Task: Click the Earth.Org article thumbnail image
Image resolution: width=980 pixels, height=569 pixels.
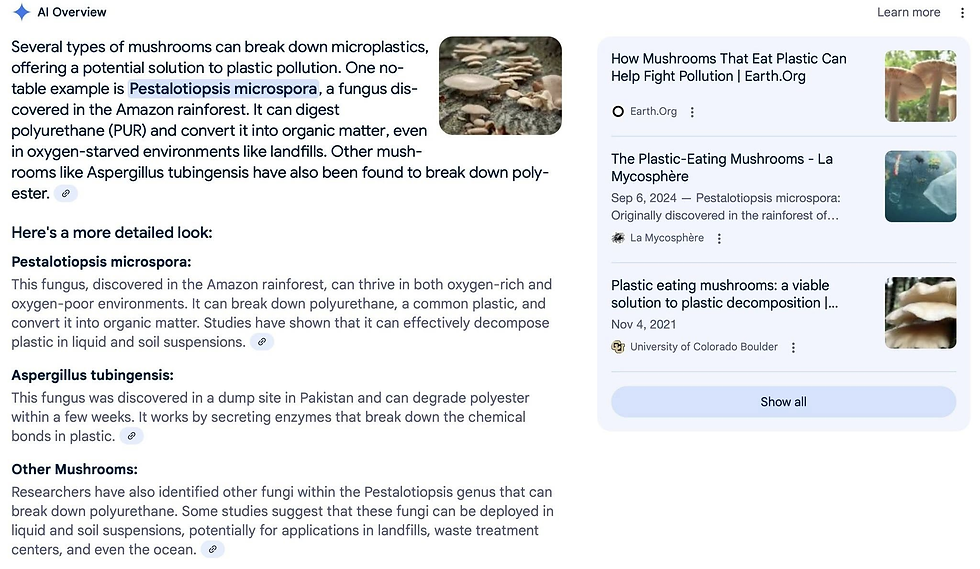Action: click(920, 86)
